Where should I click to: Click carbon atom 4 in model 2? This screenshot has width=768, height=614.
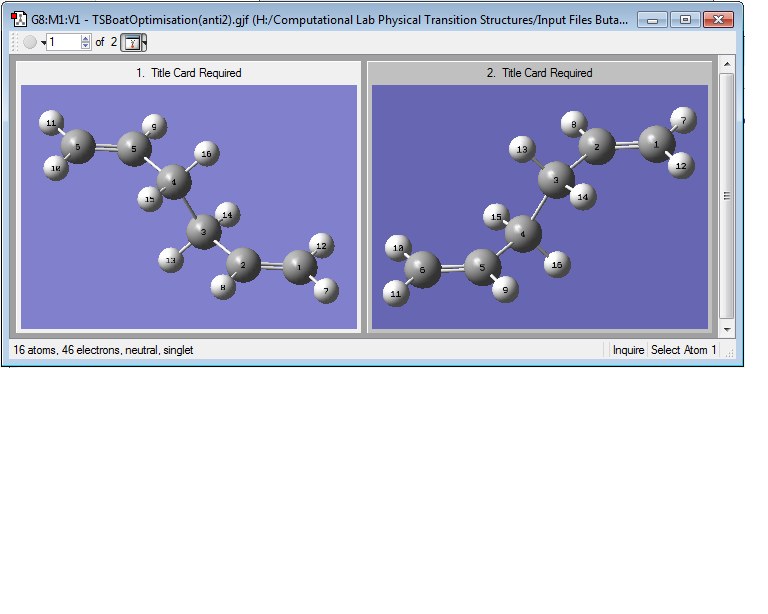(x=524, y=234)
